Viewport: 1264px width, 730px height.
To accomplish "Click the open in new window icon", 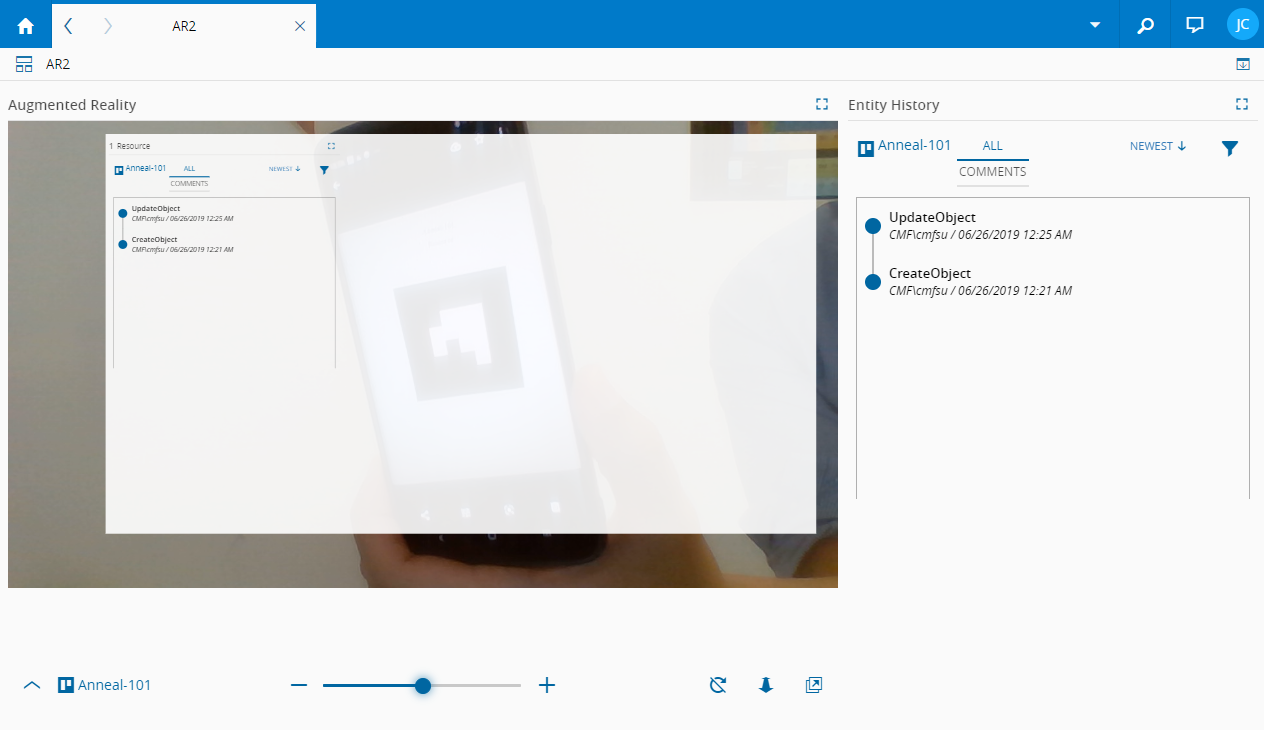I will pos(814,685).
